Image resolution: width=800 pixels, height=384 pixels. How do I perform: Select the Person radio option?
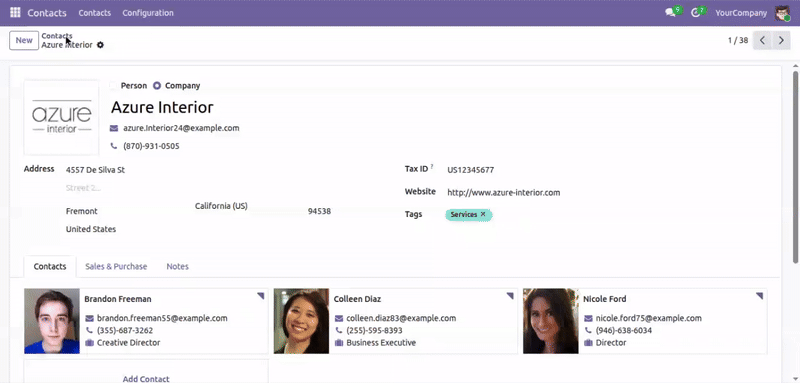pos(113,86)
